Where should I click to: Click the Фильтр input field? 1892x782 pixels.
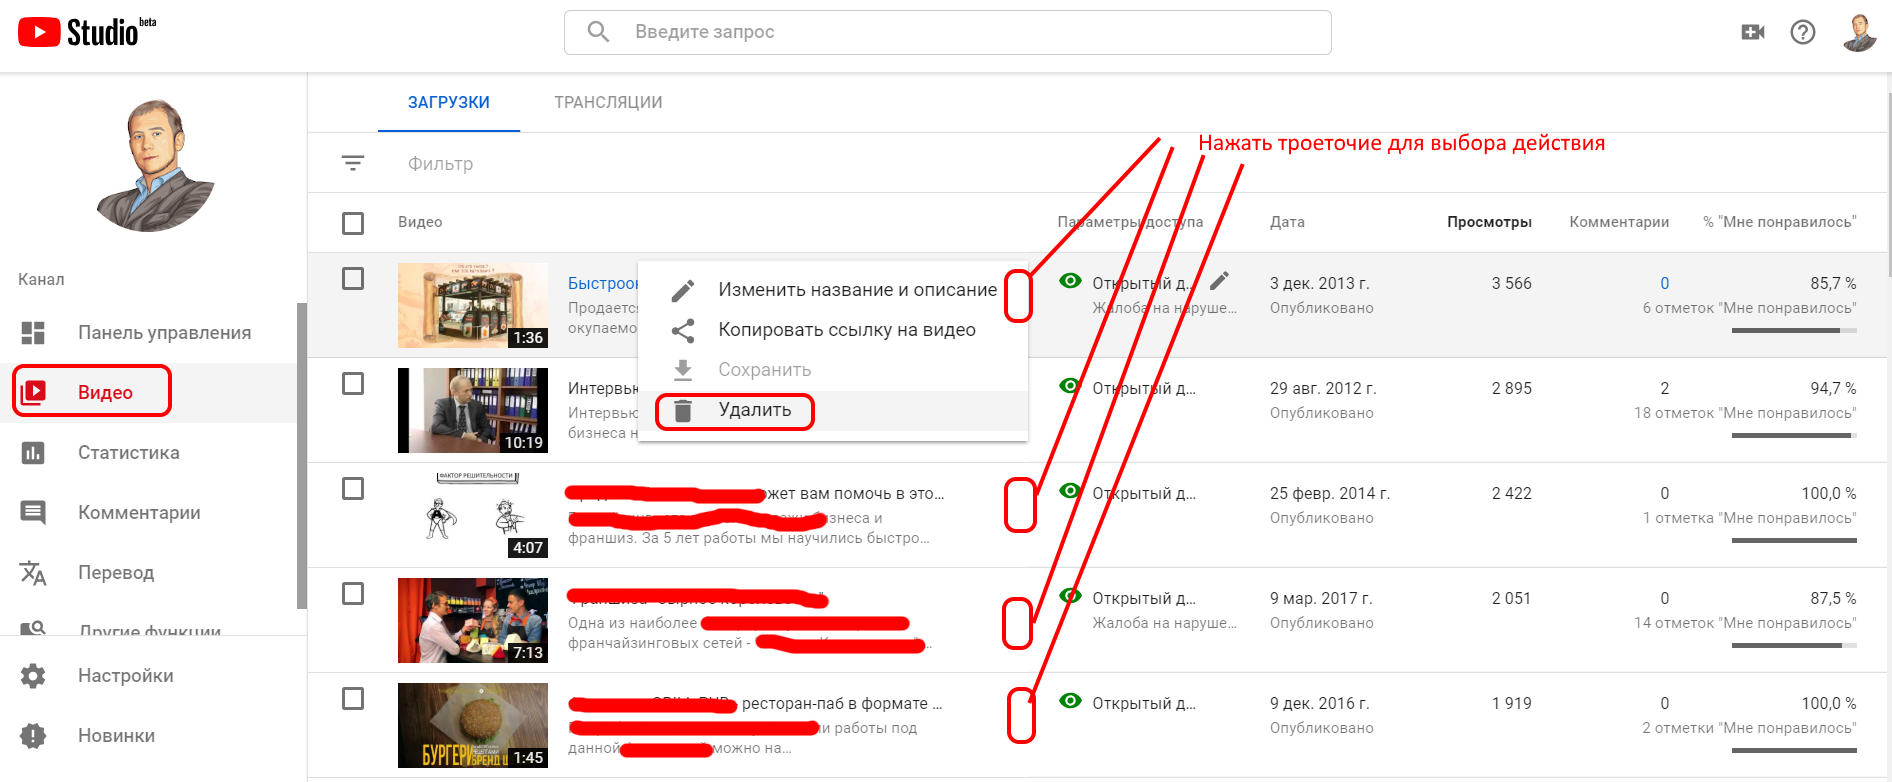(x=440, y=163)
